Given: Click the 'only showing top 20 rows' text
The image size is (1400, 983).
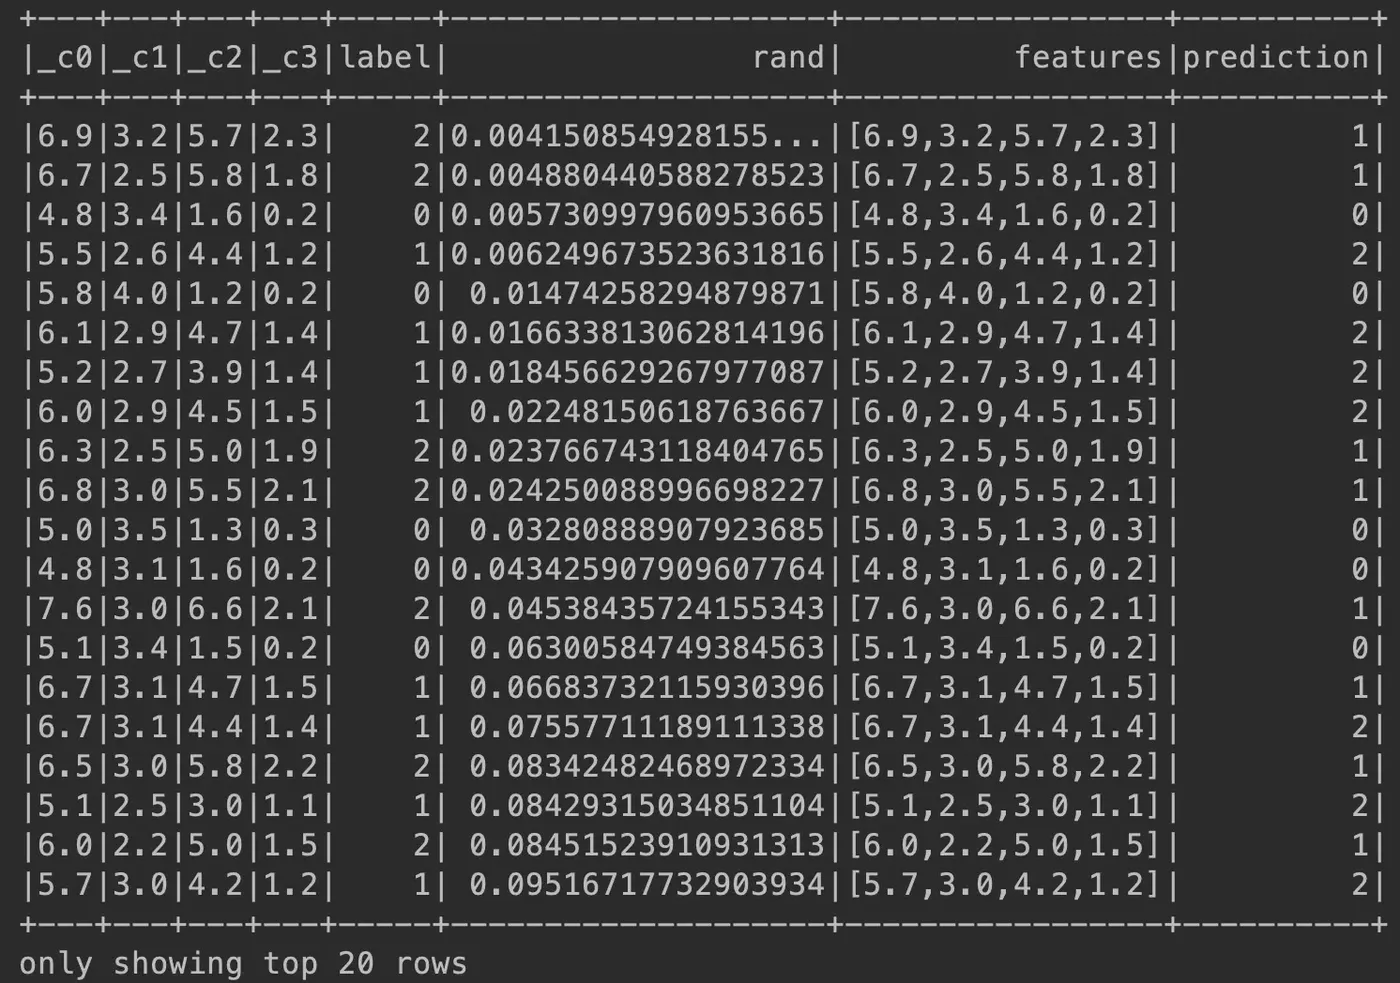Looking at the screenshot, I should 243,963.
